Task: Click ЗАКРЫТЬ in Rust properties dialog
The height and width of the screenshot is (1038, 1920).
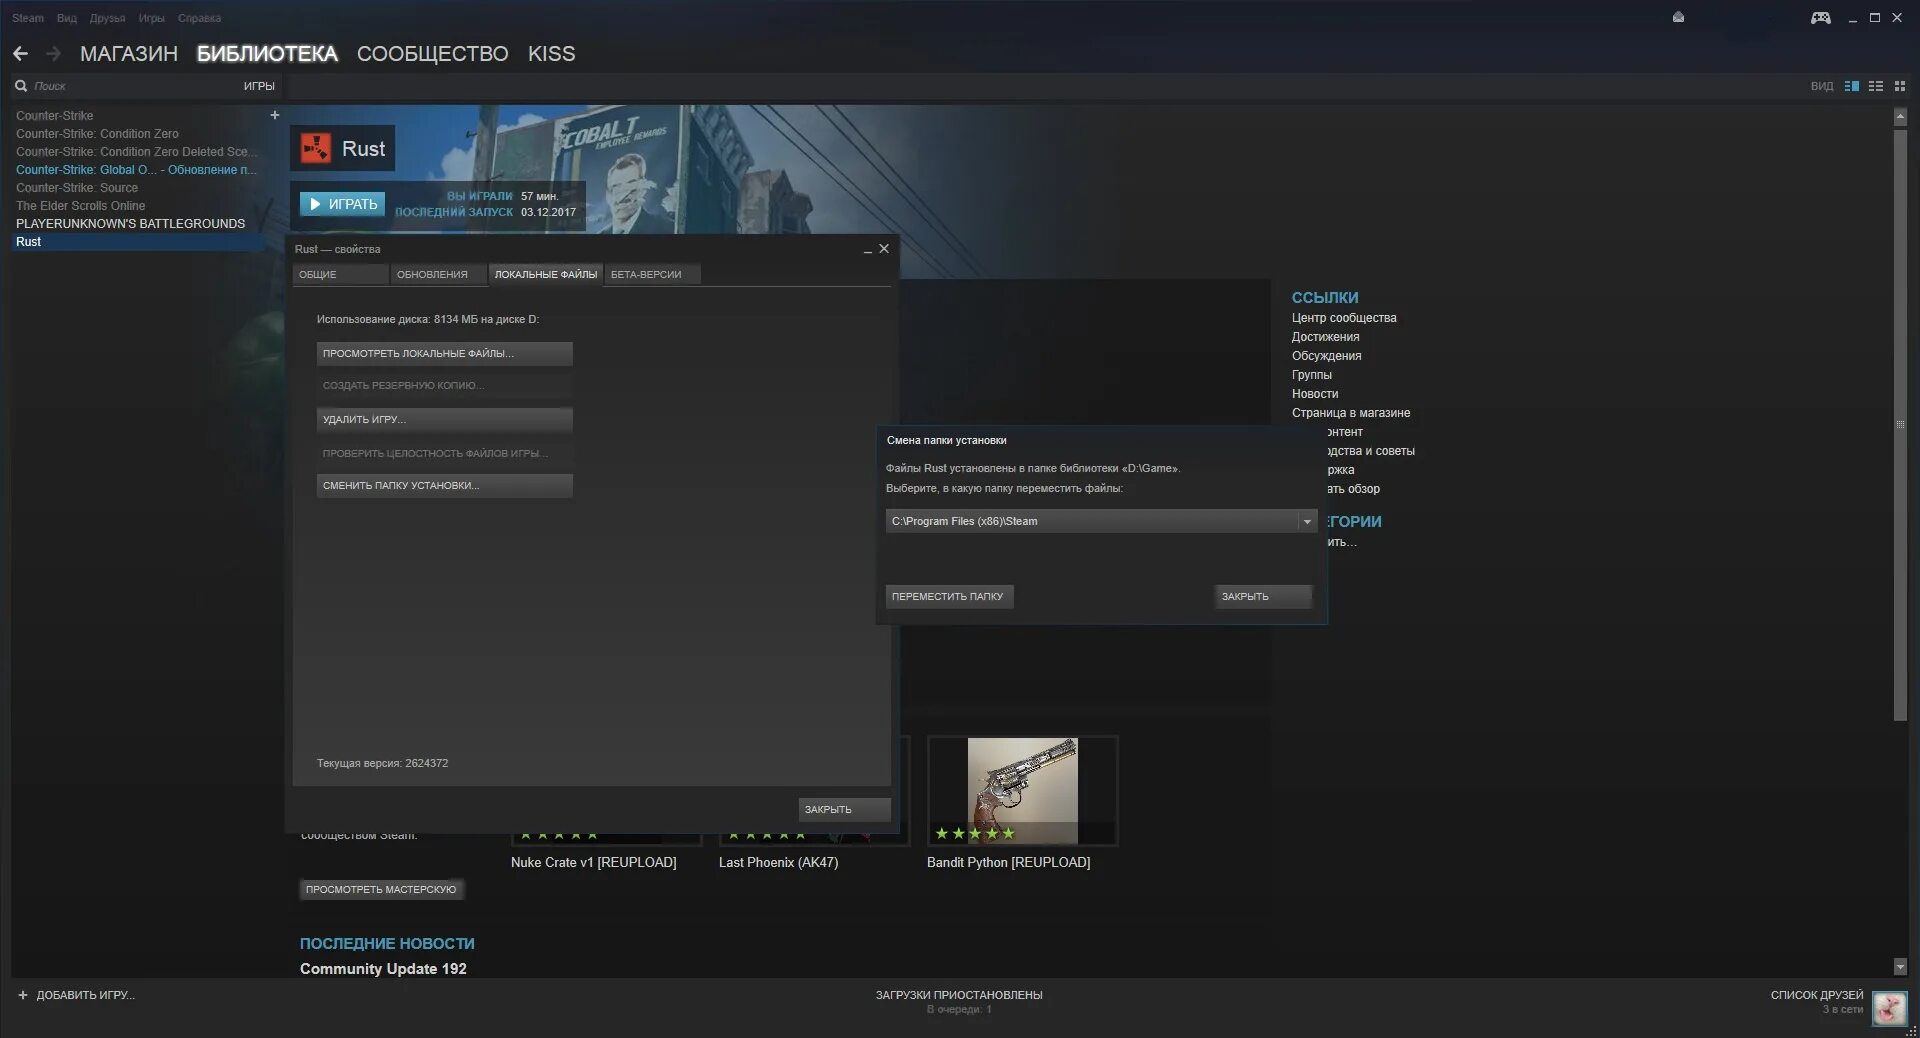Action: [x=844, y=810]
